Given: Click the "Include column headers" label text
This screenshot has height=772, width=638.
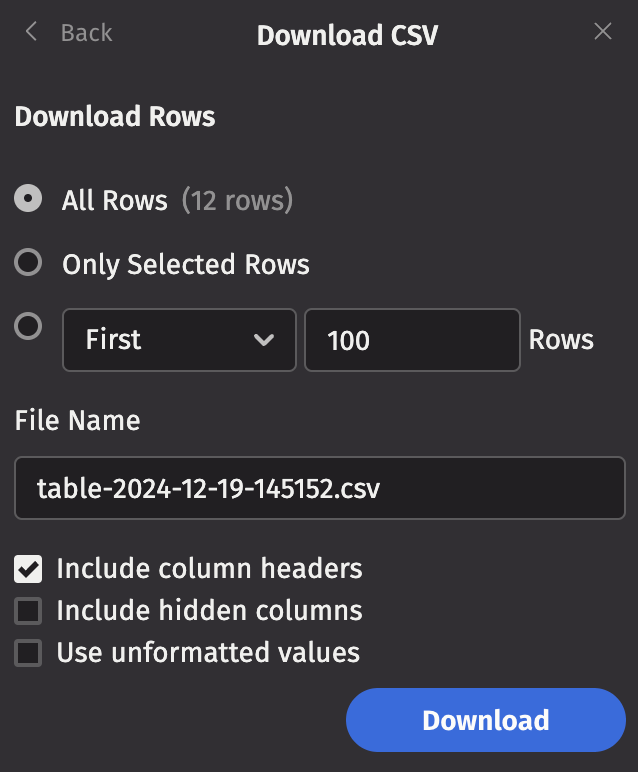Looking at the screenshot, I should (209, 569).
